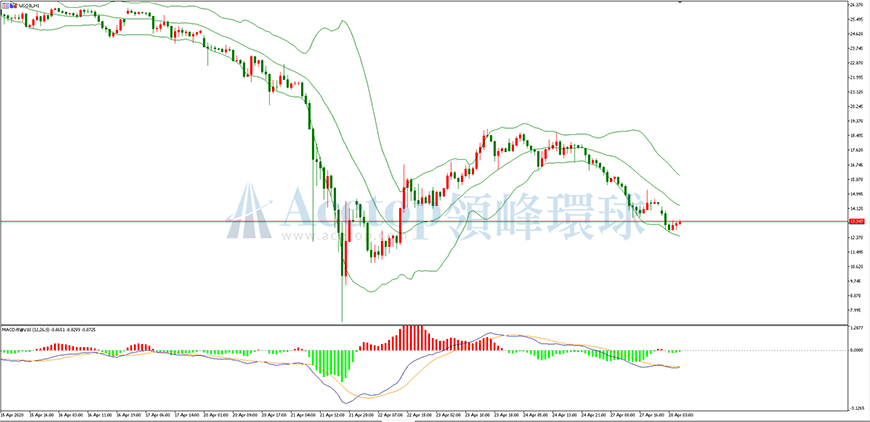Click the 22.870 price scale label
Viewport: 870px width, 422px height.
855,63
